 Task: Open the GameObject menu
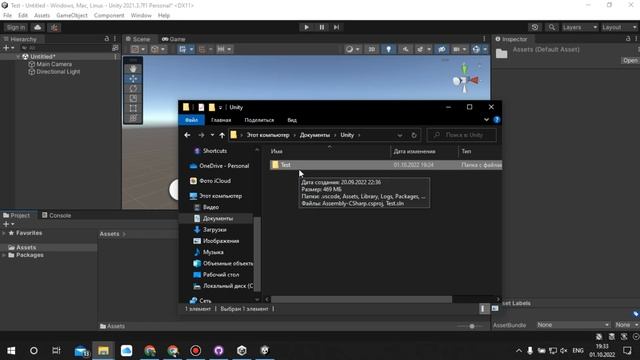click(x=72, y=16)
